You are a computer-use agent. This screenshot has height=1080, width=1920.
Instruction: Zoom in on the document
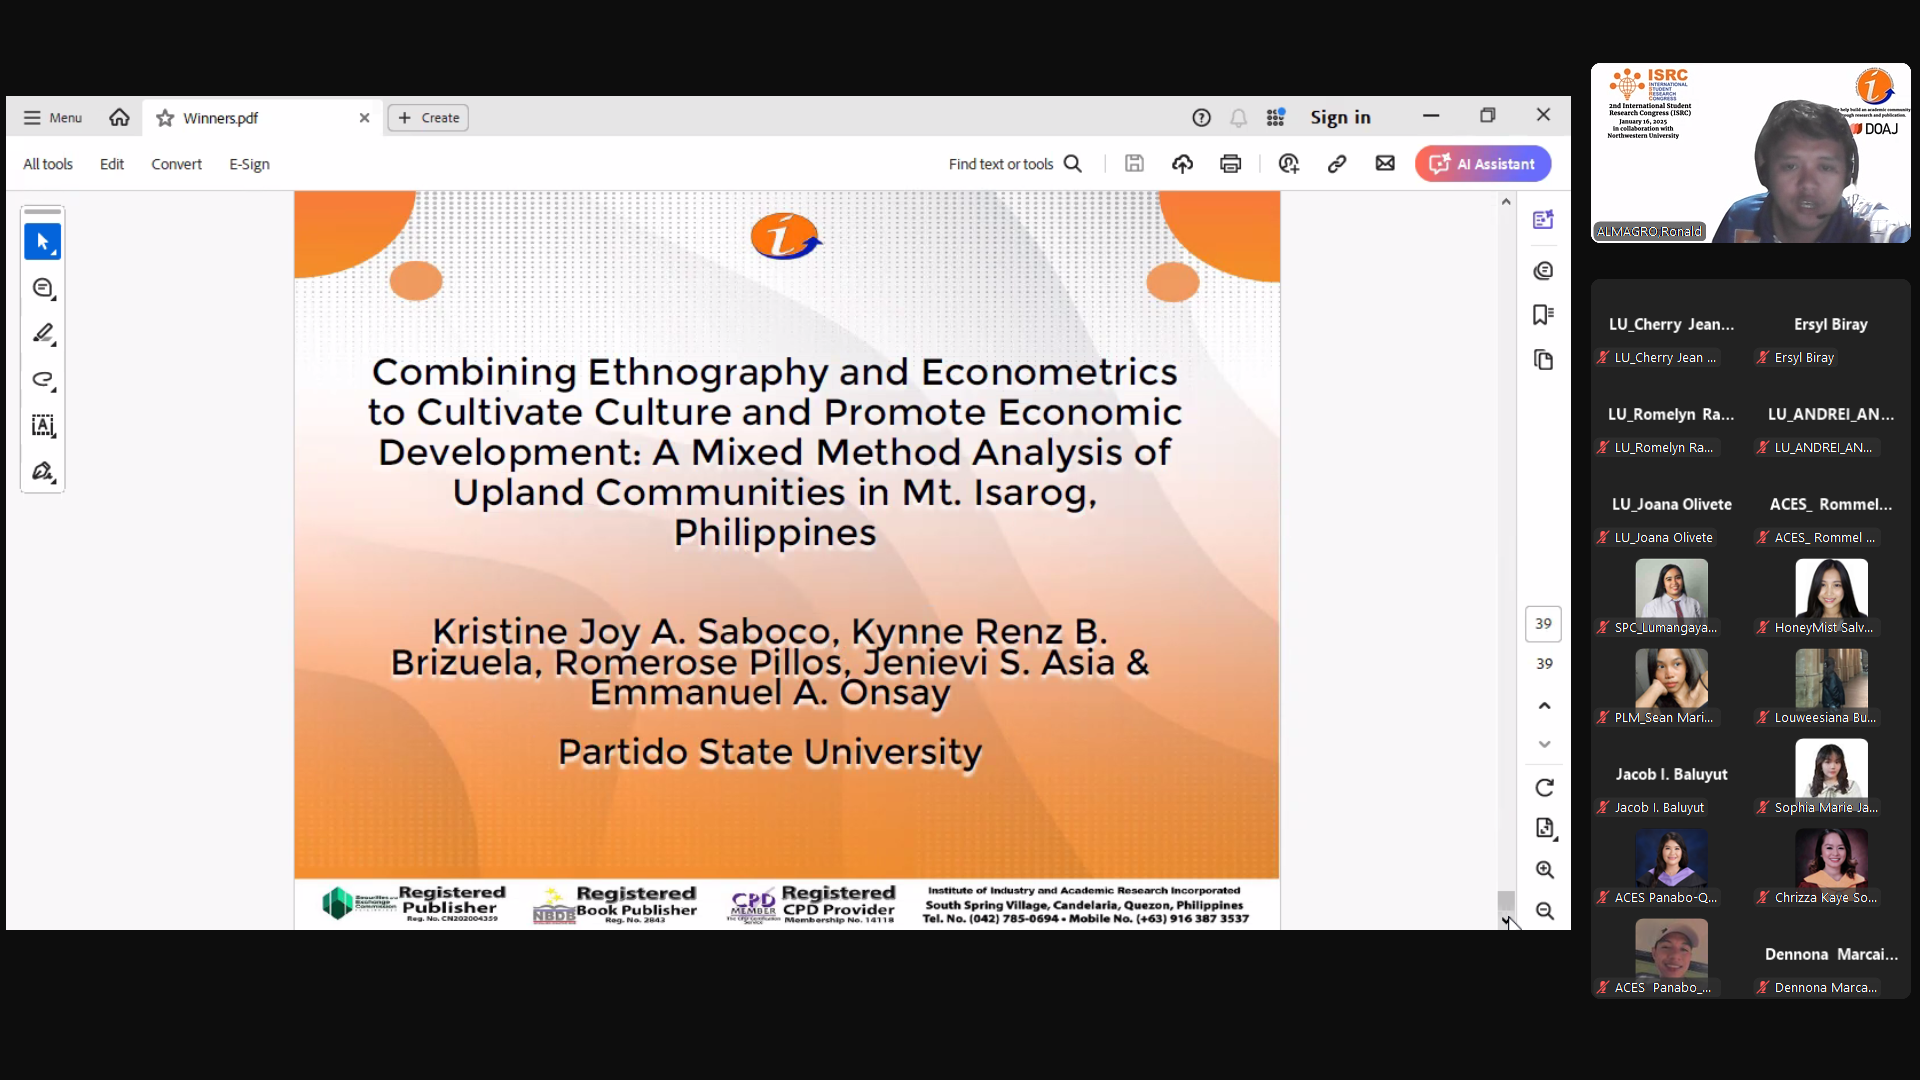[x=1544, y=870]
